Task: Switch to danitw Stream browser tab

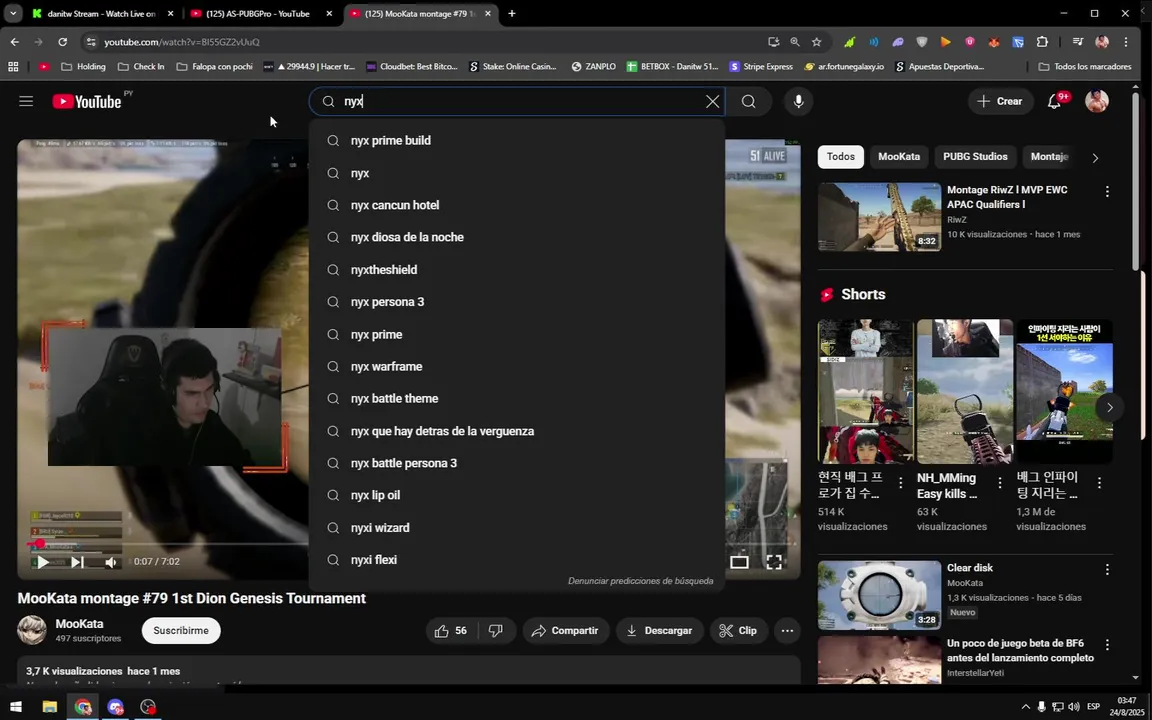Action: (x=101, y=13)
